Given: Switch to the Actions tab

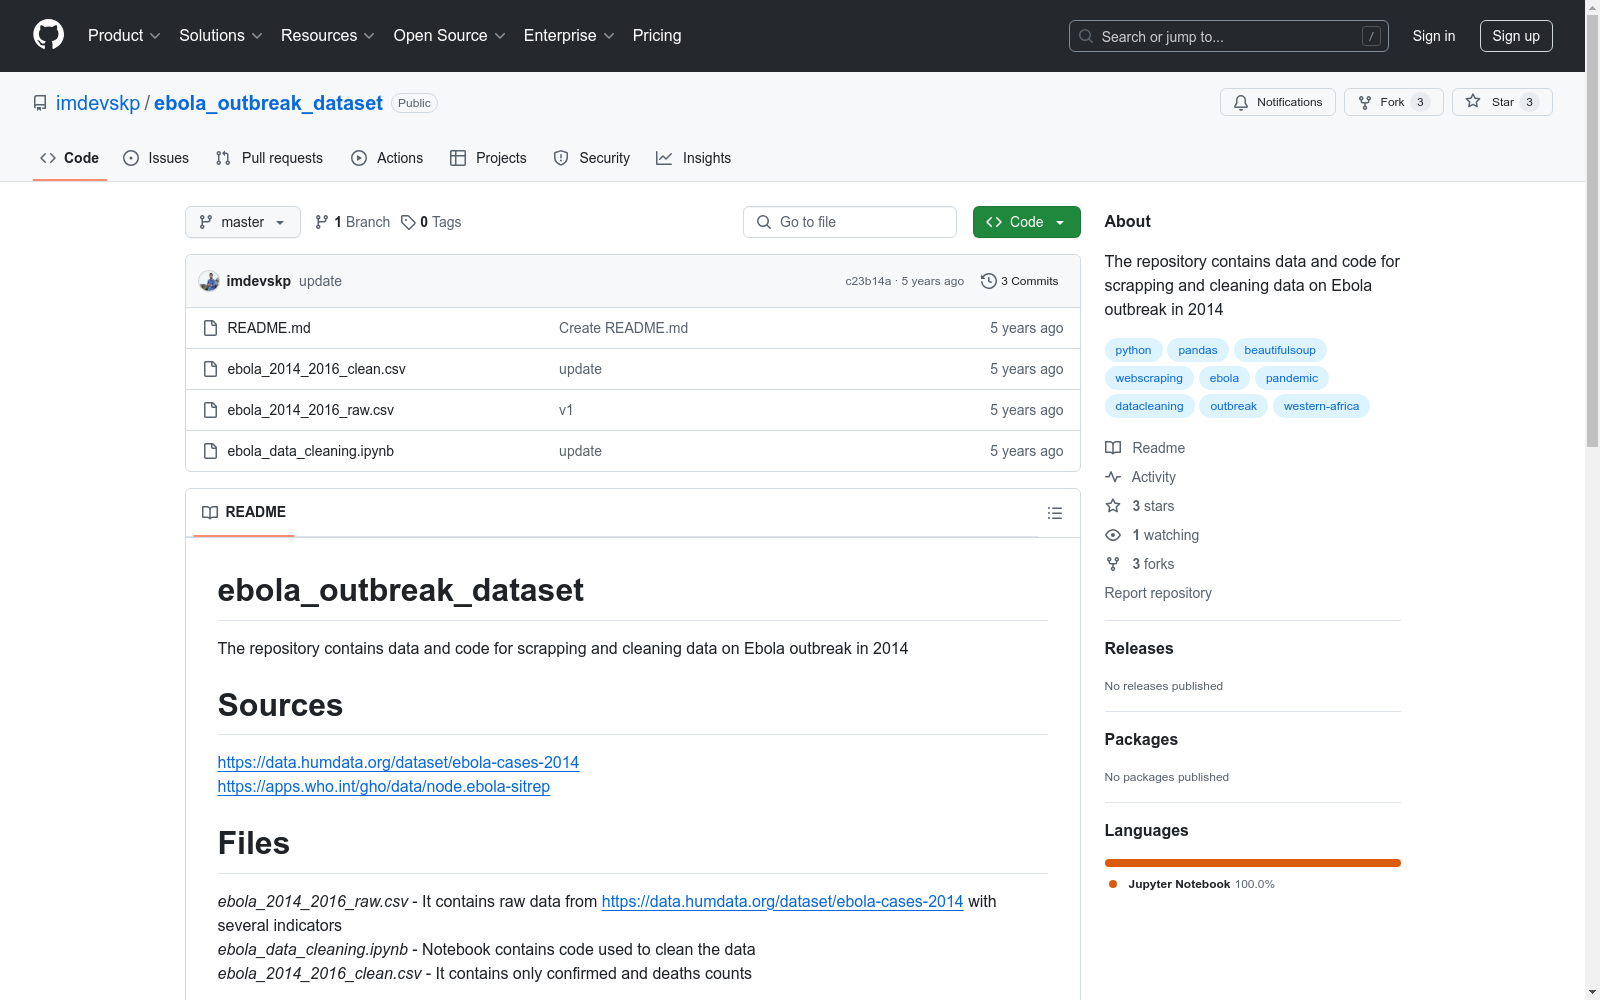Looking at the screenshot, I should [x=387, y=158].
